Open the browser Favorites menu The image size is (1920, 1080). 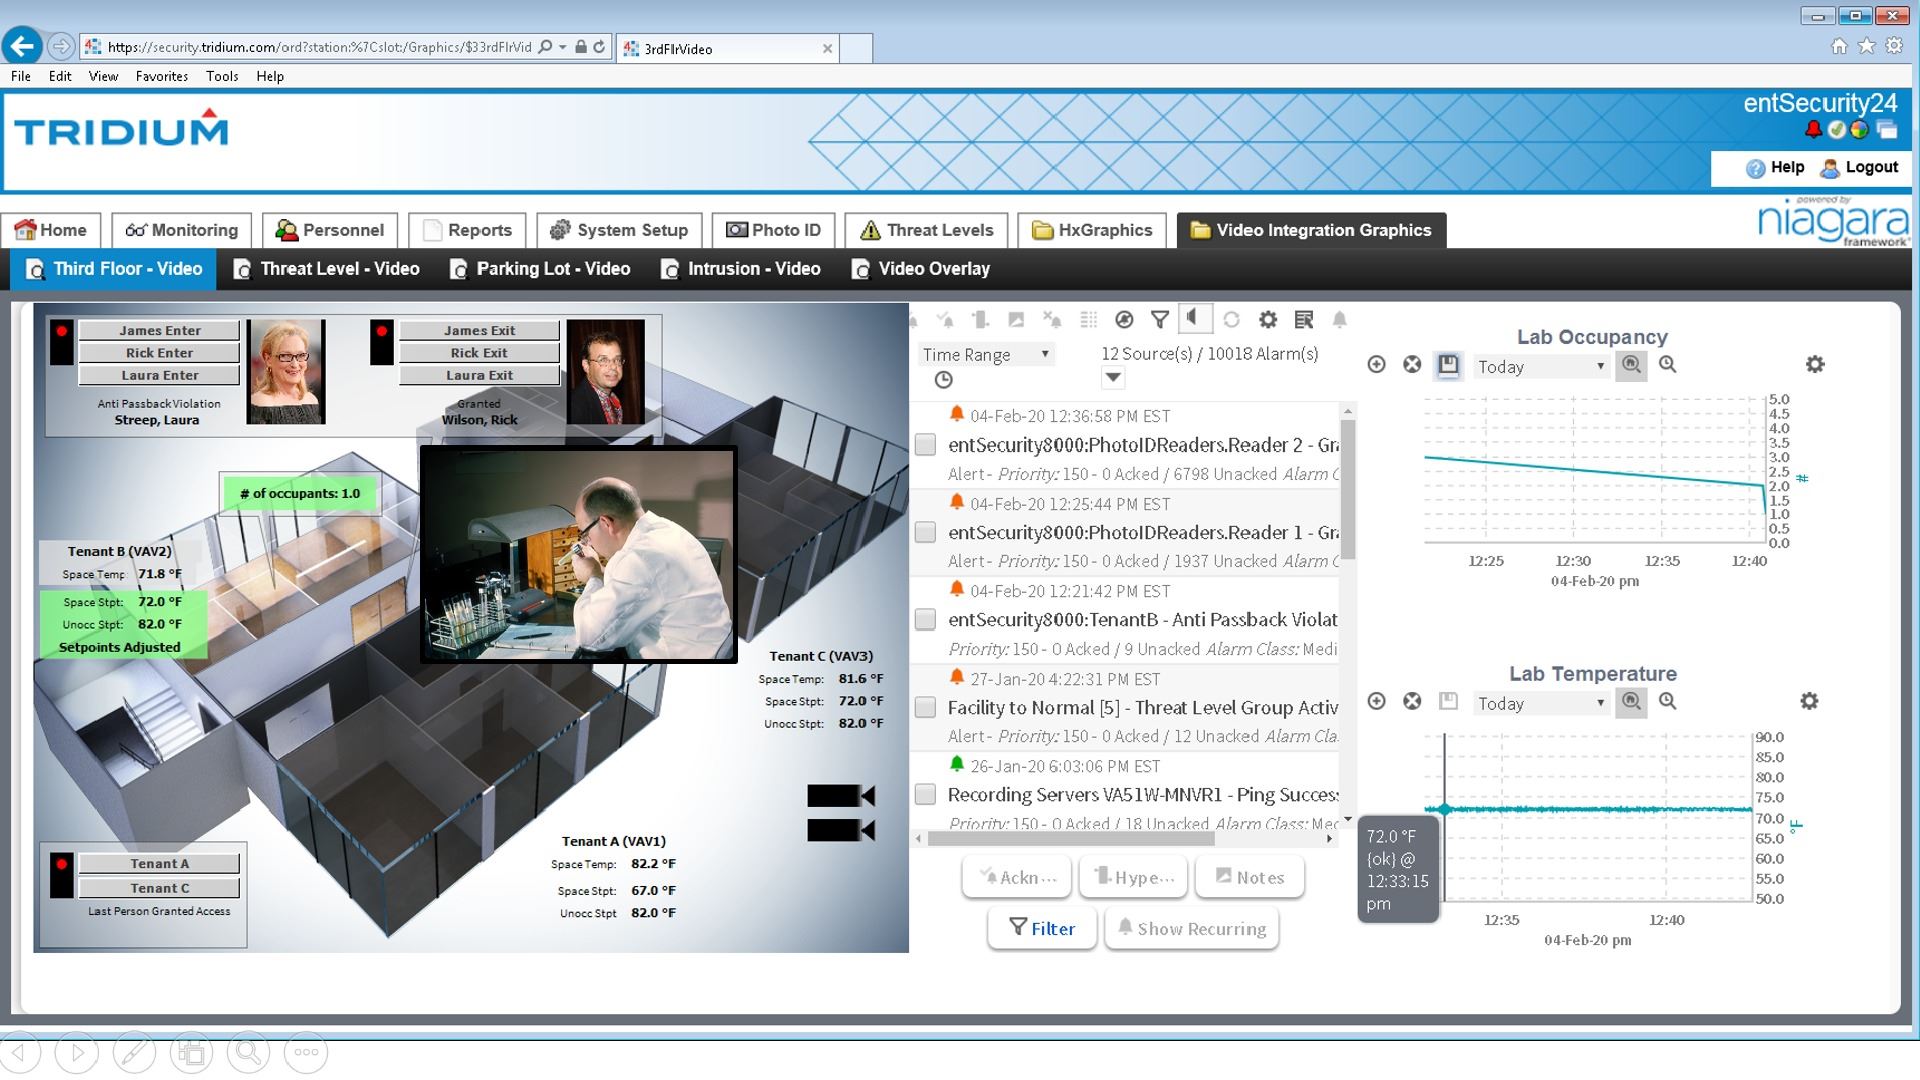tap(162, 76)
